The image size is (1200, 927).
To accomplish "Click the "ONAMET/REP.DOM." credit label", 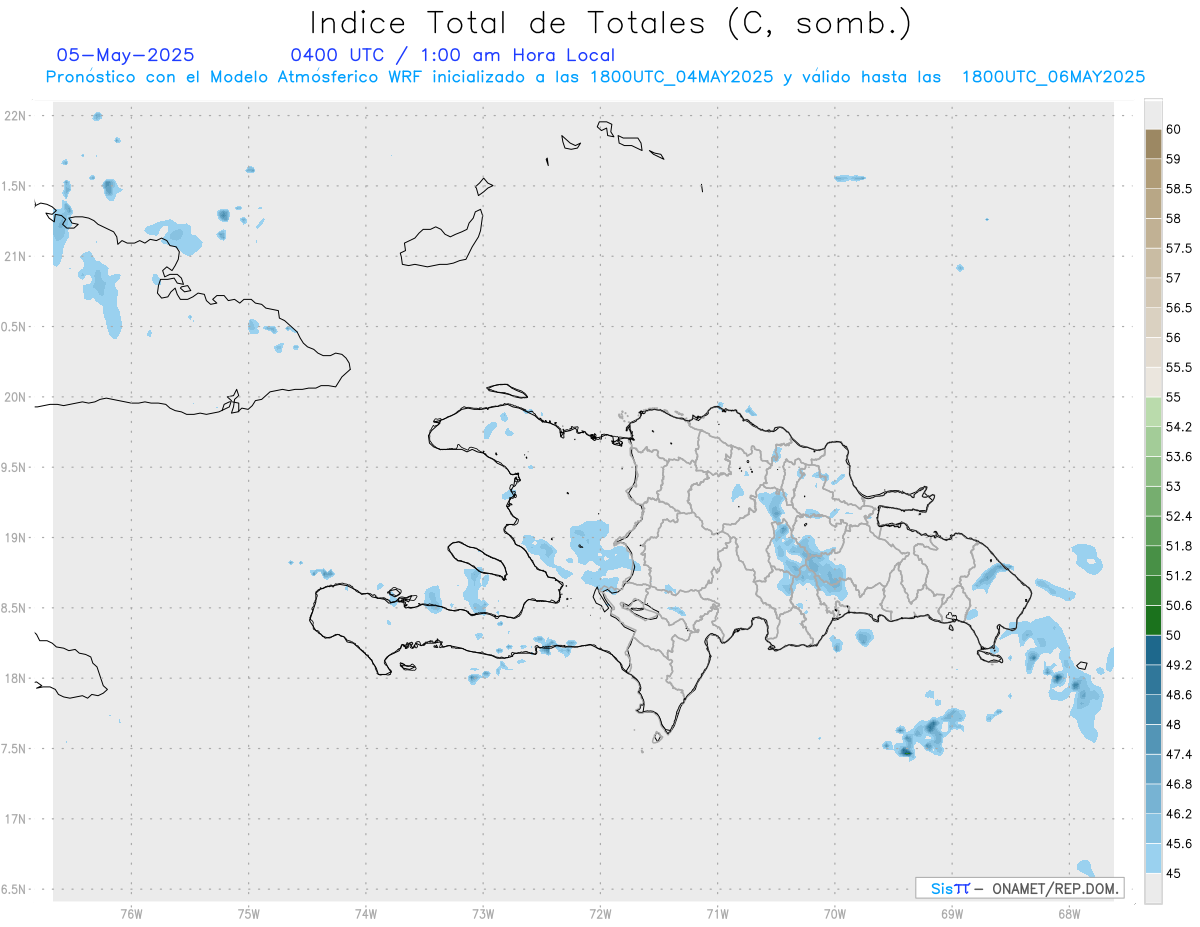I will tap(1054, 888).
